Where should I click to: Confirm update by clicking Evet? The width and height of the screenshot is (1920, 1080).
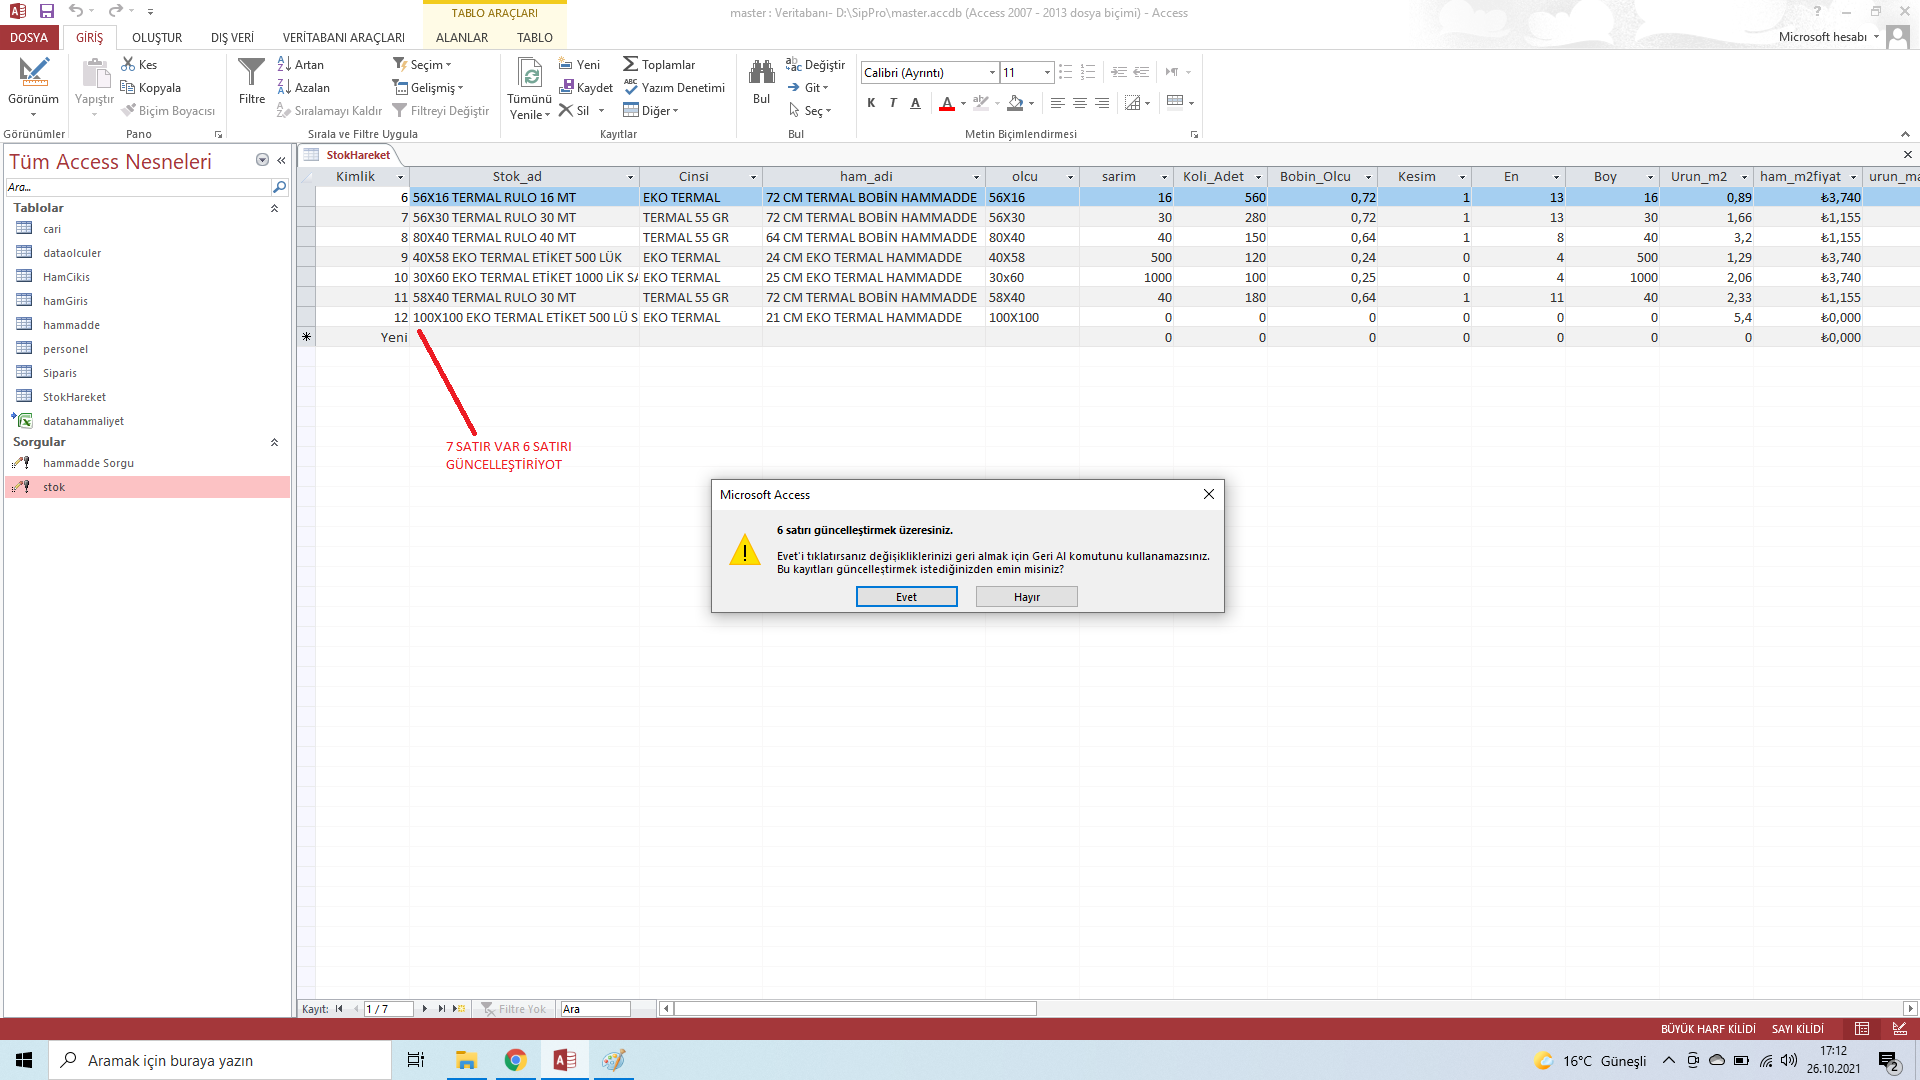click(x=906, y=597)
